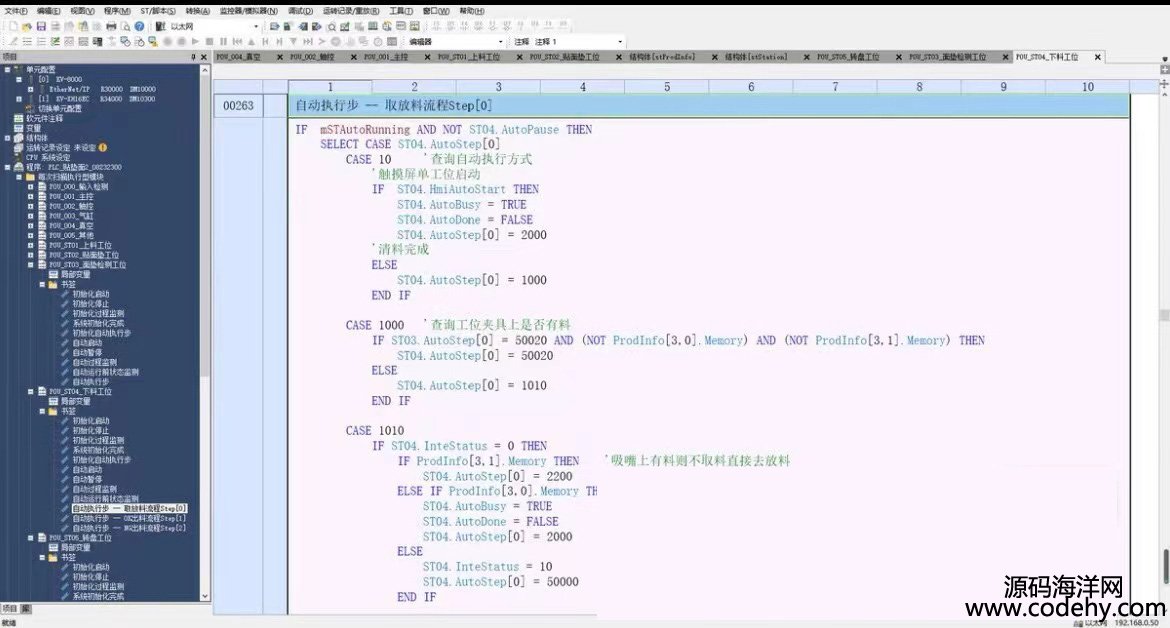Select the 项目 tab at panel bottom

click(9, 609)
